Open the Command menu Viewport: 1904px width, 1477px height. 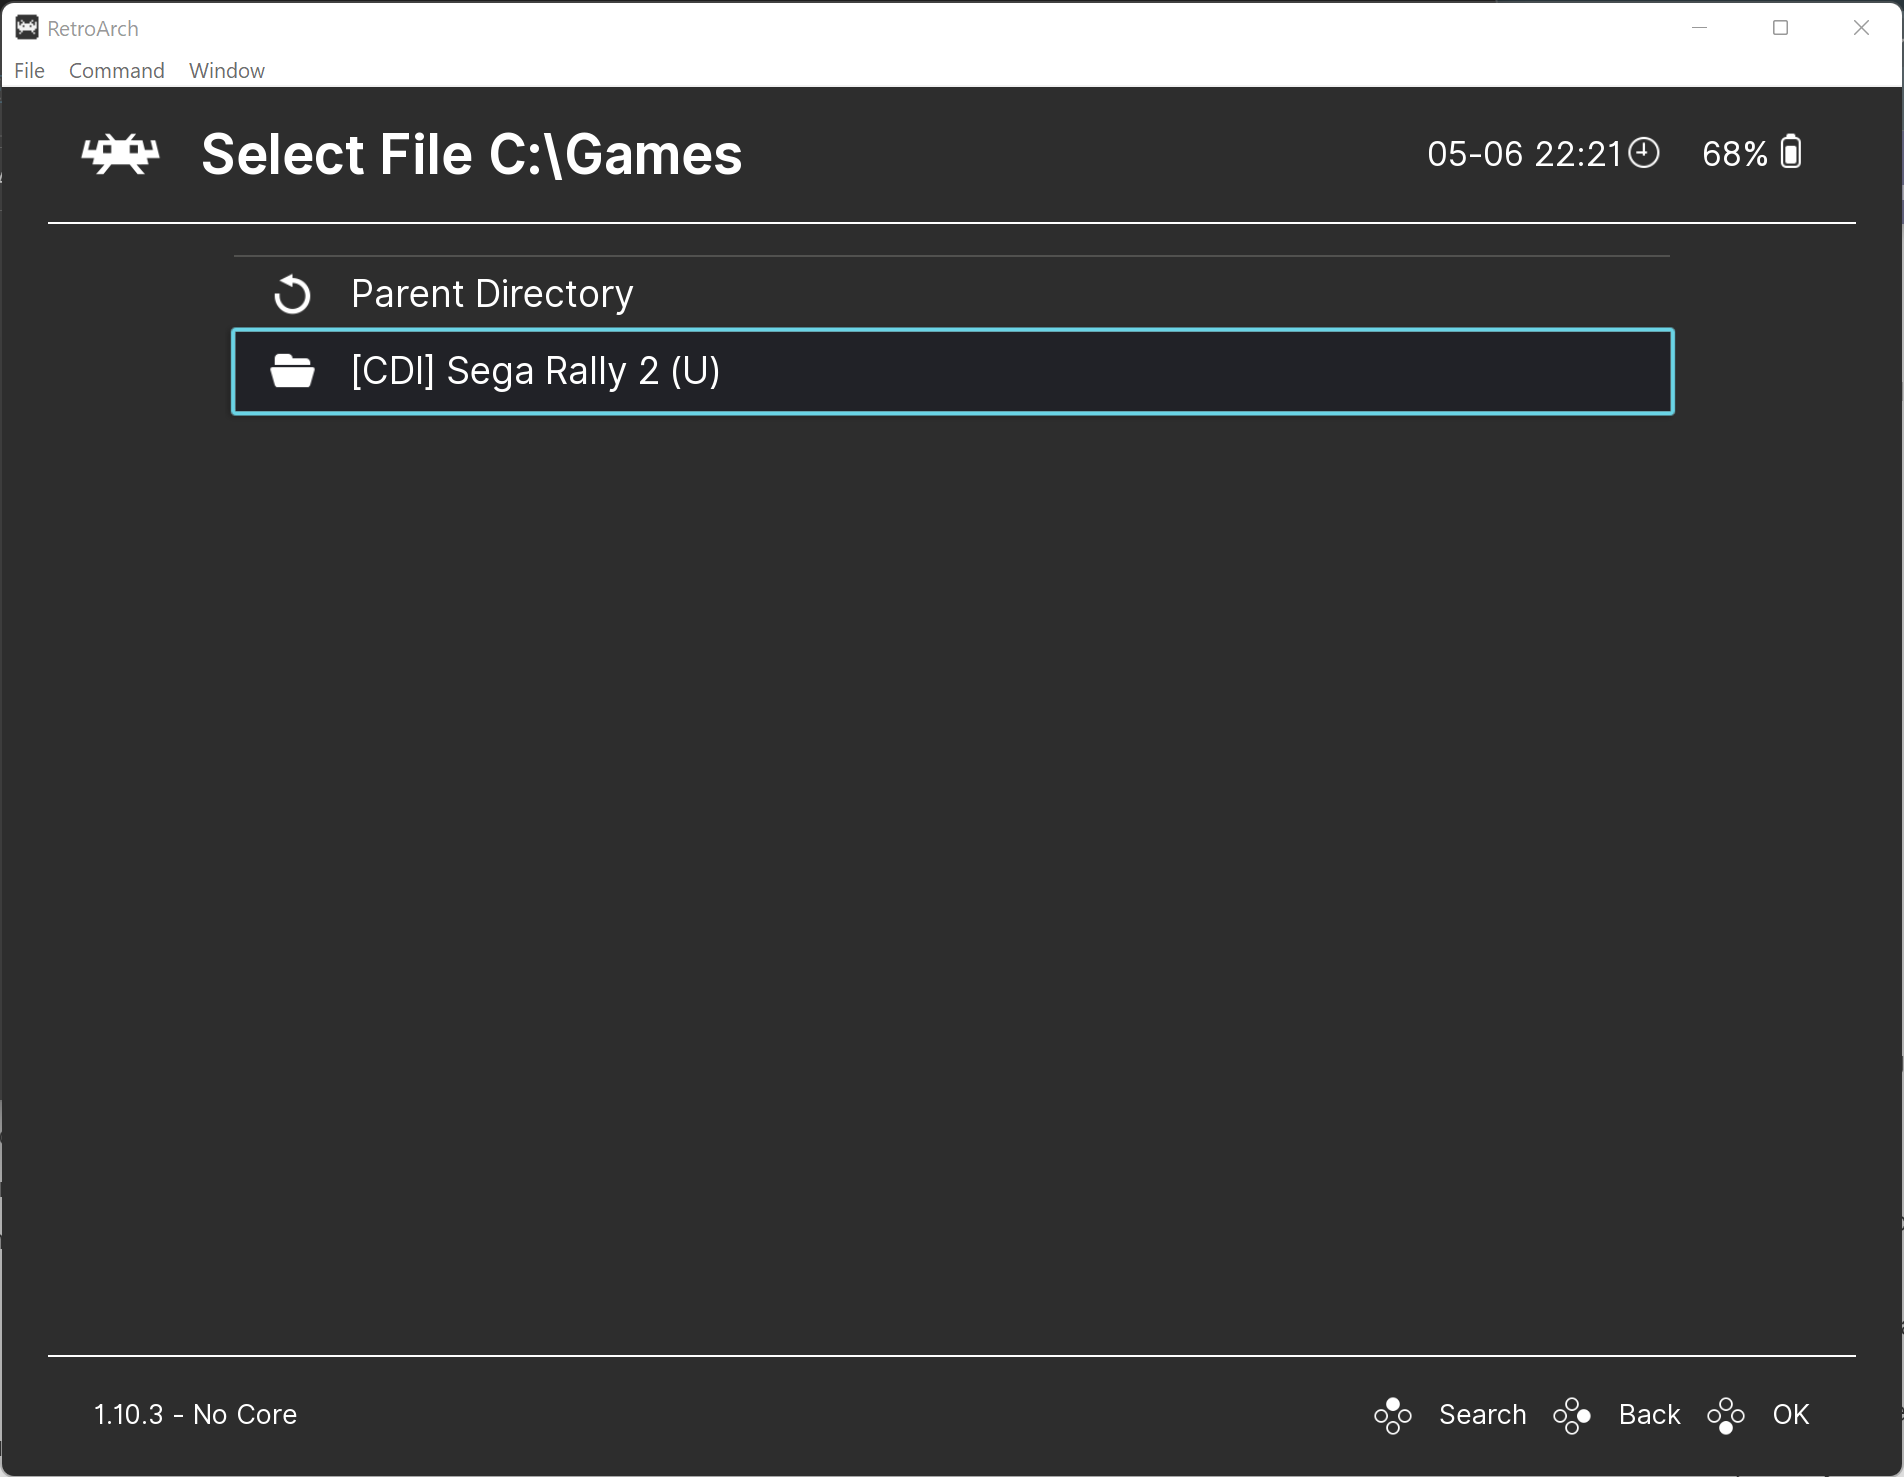tap(116, 70)
